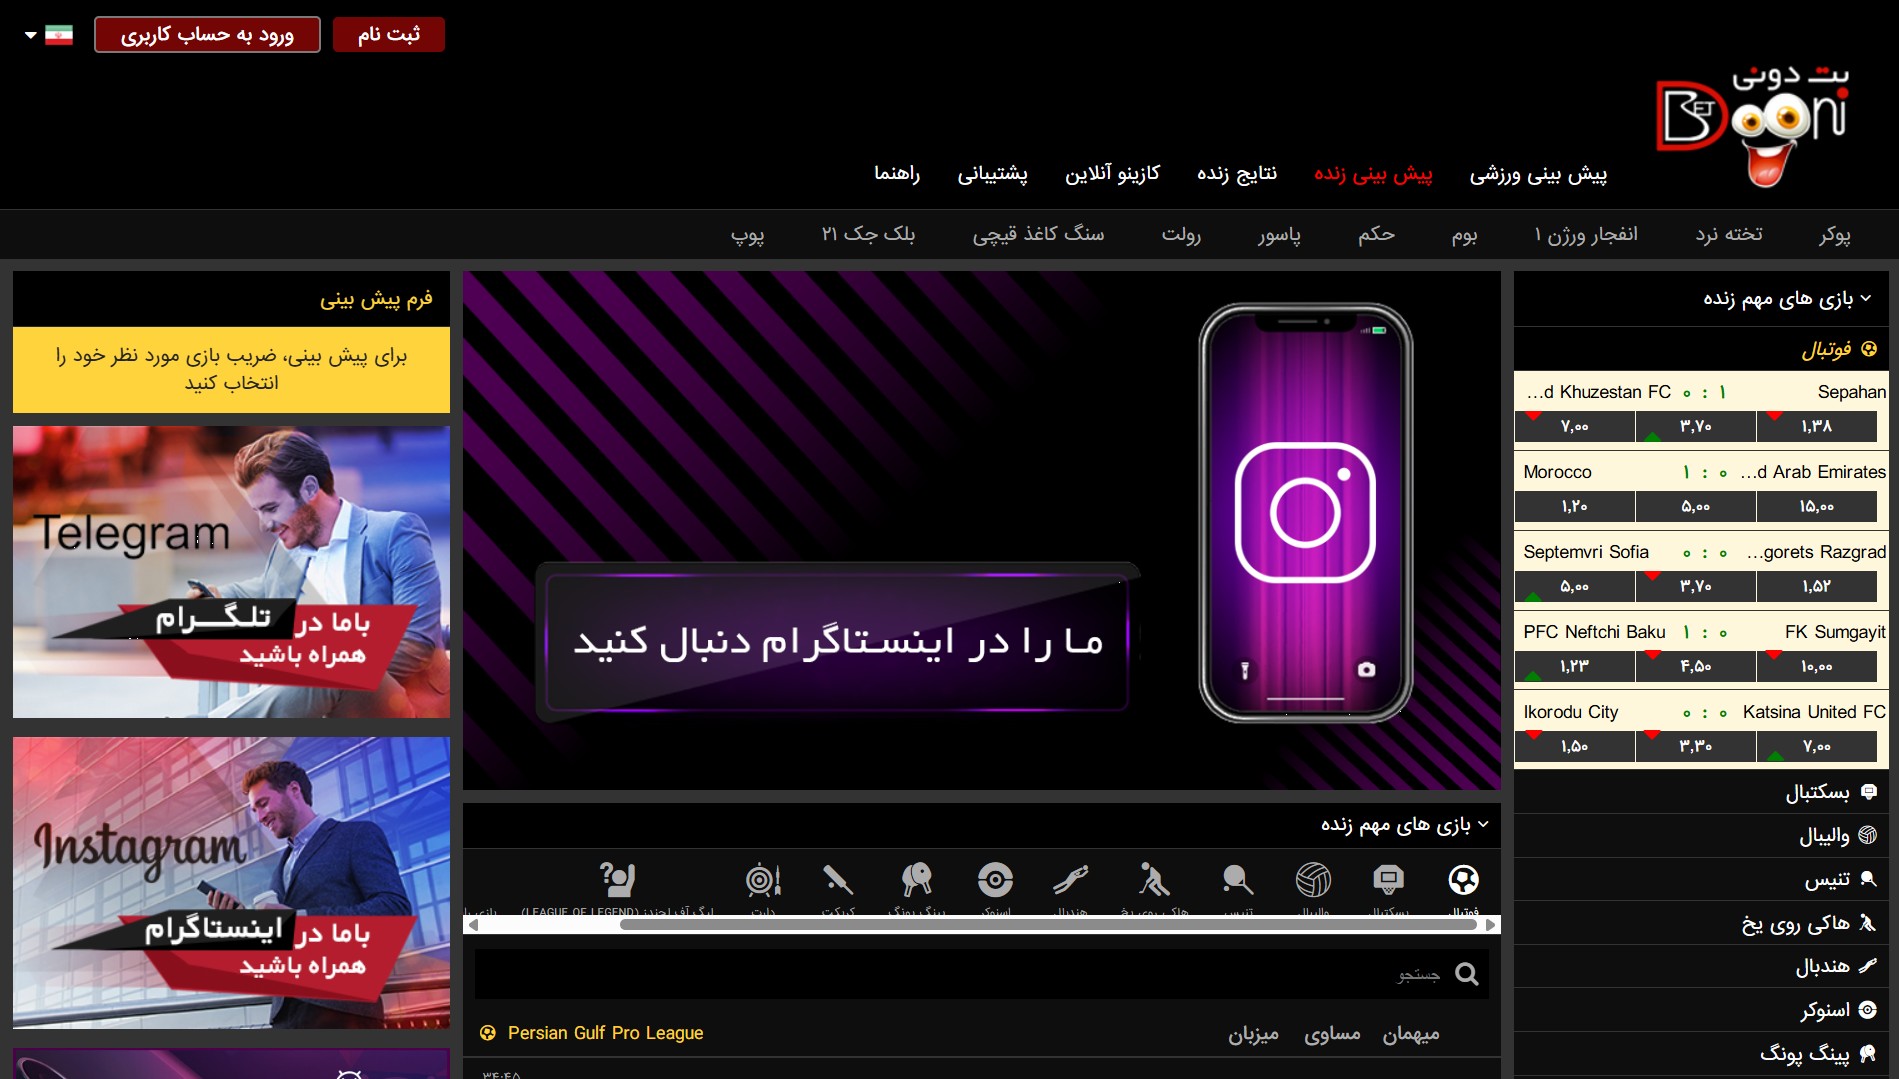This screenshot has width=1899, height=1079.
Task: Open the تخته نرد game link
Action: (x=1729, y=234)
